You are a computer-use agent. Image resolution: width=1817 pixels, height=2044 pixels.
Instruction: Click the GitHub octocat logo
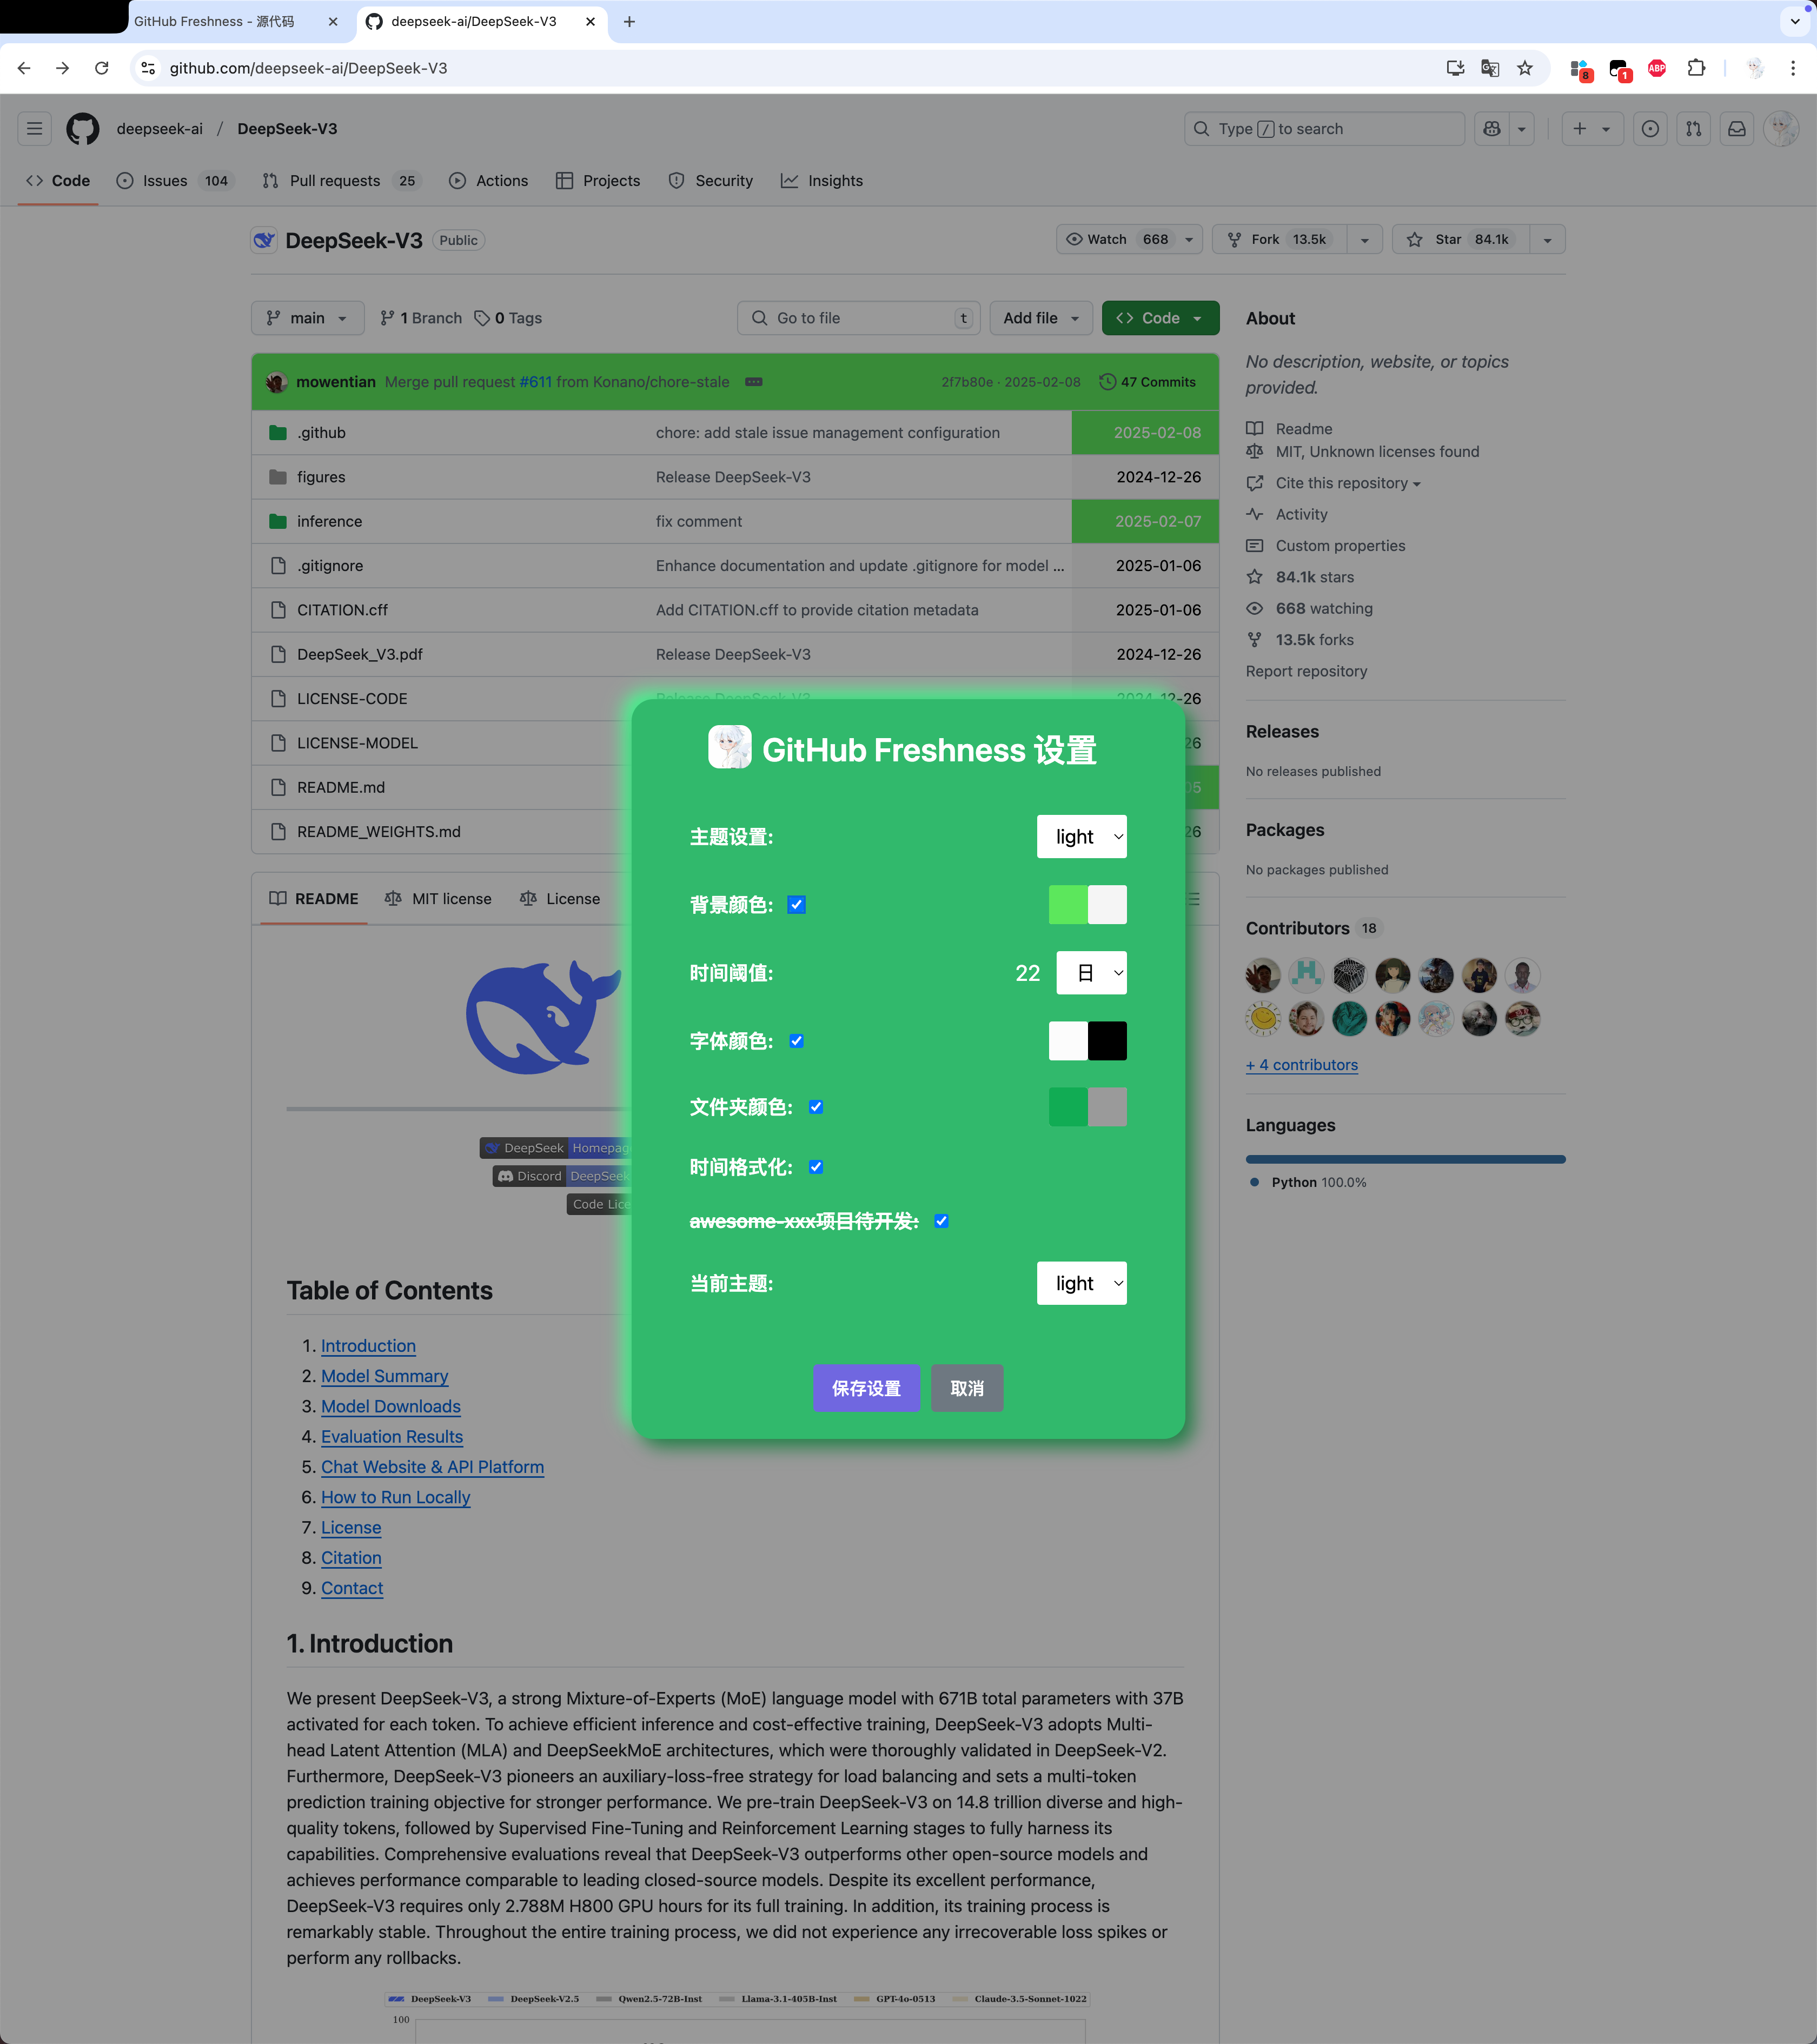[82, 129]
